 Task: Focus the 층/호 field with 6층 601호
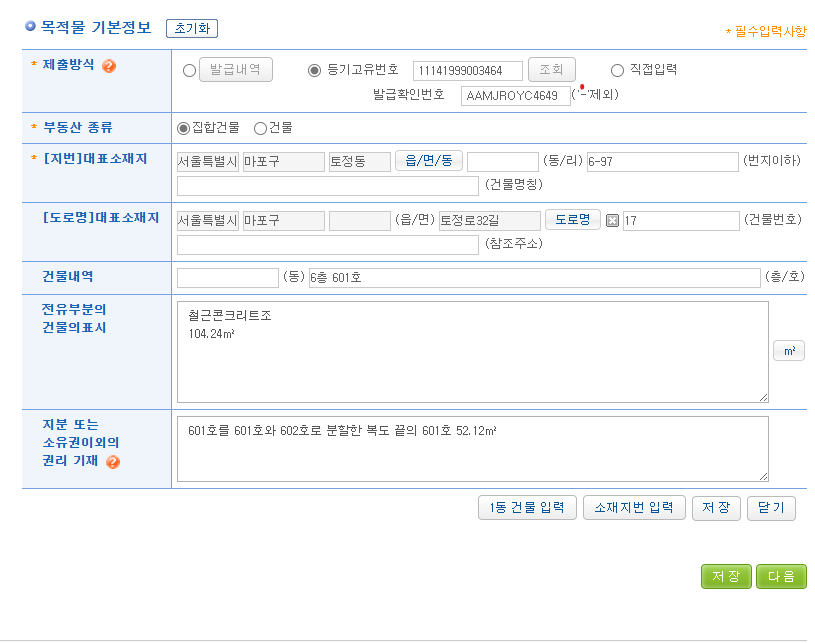click(x=534, y=278)
